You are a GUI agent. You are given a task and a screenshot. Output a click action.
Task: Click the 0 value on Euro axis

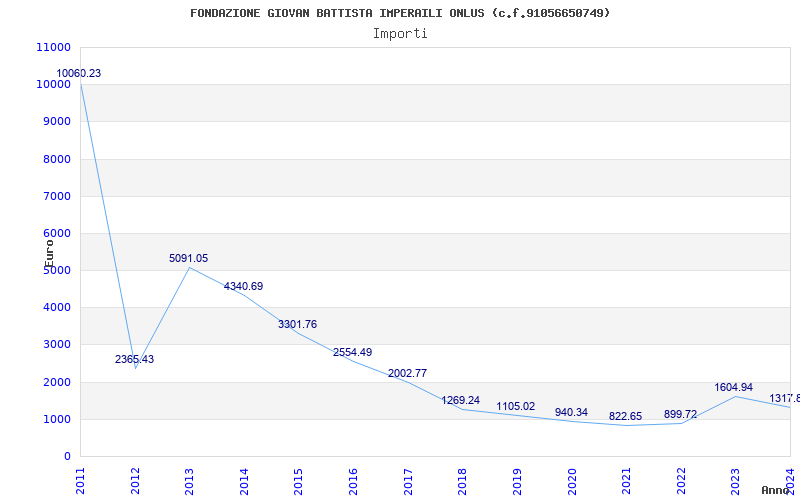point(67,457)
